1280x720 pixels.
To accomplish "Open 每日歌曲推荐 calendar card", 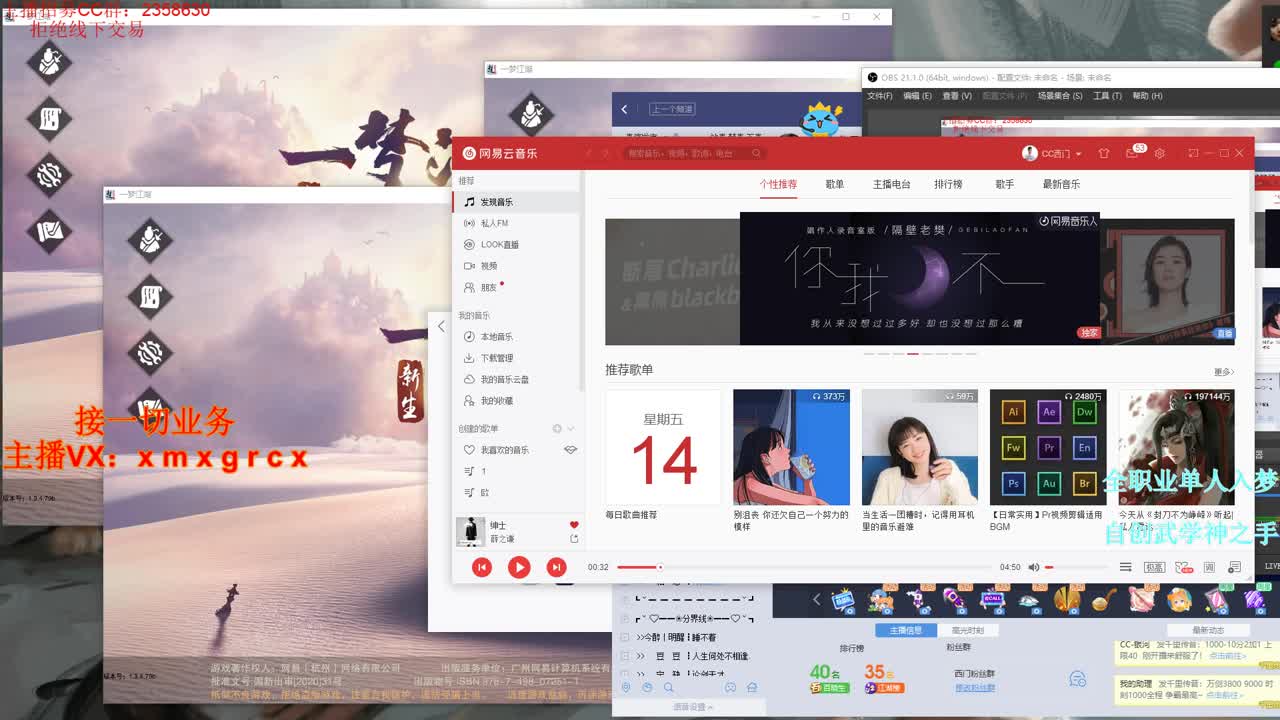I will coord(663,447).
